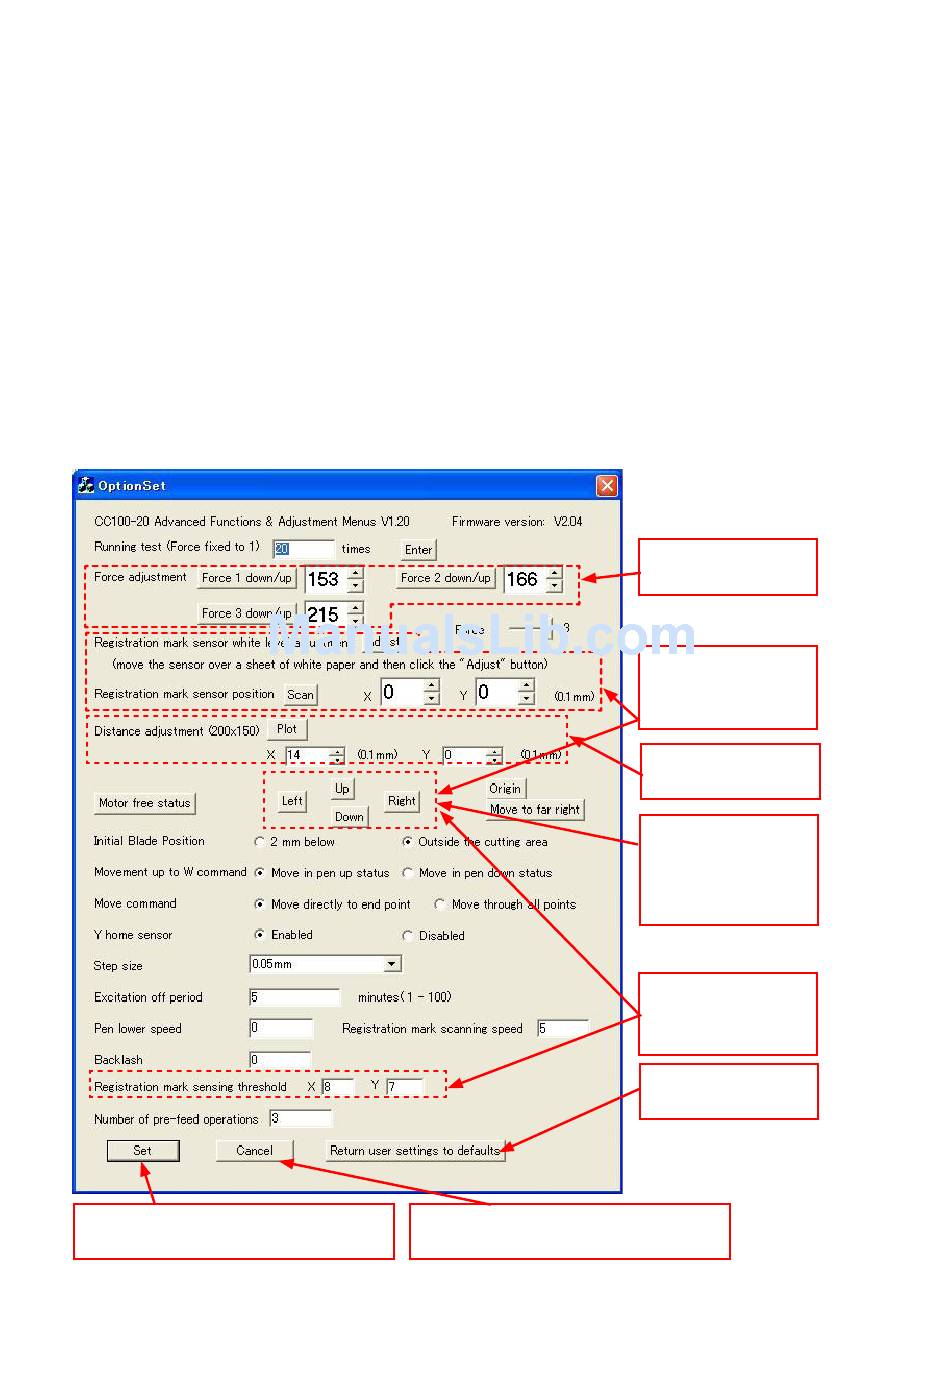The height and width of the screenshot is (1378, 950).
Task: Decrease registration mark sensor position Y value
Action: [527, 698]
